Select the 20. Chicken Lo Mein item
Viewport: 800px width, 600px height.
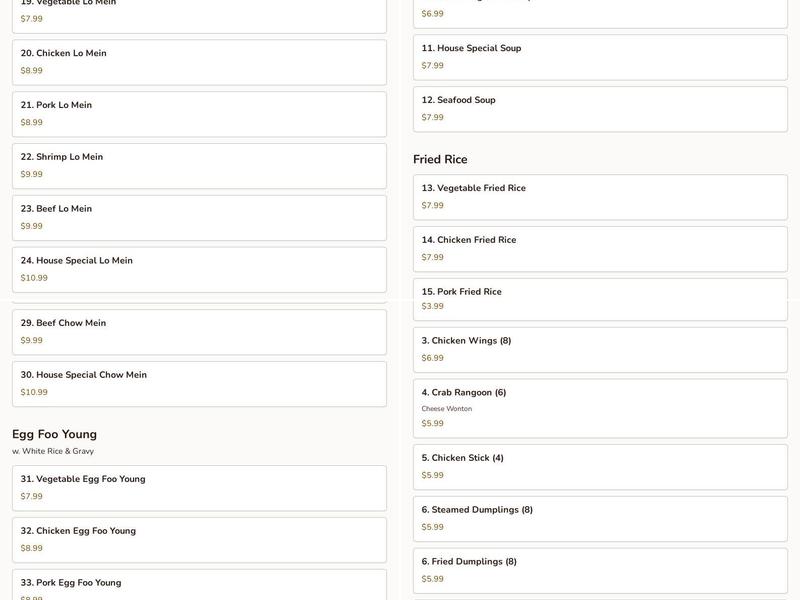coord(199,62)
